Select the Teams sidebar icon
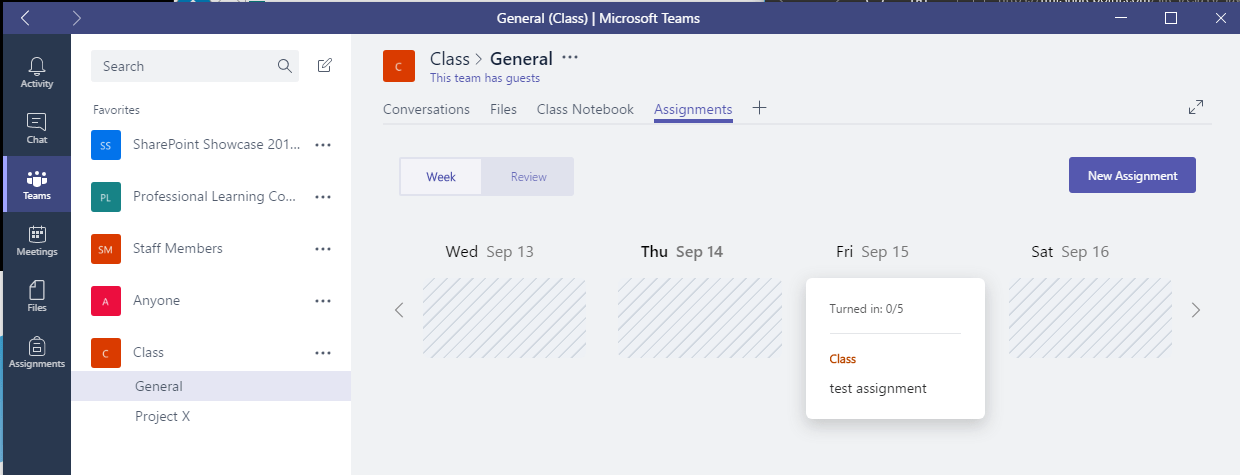The height and width of the screenshot is (475, 1240). [x=37, y=185]
